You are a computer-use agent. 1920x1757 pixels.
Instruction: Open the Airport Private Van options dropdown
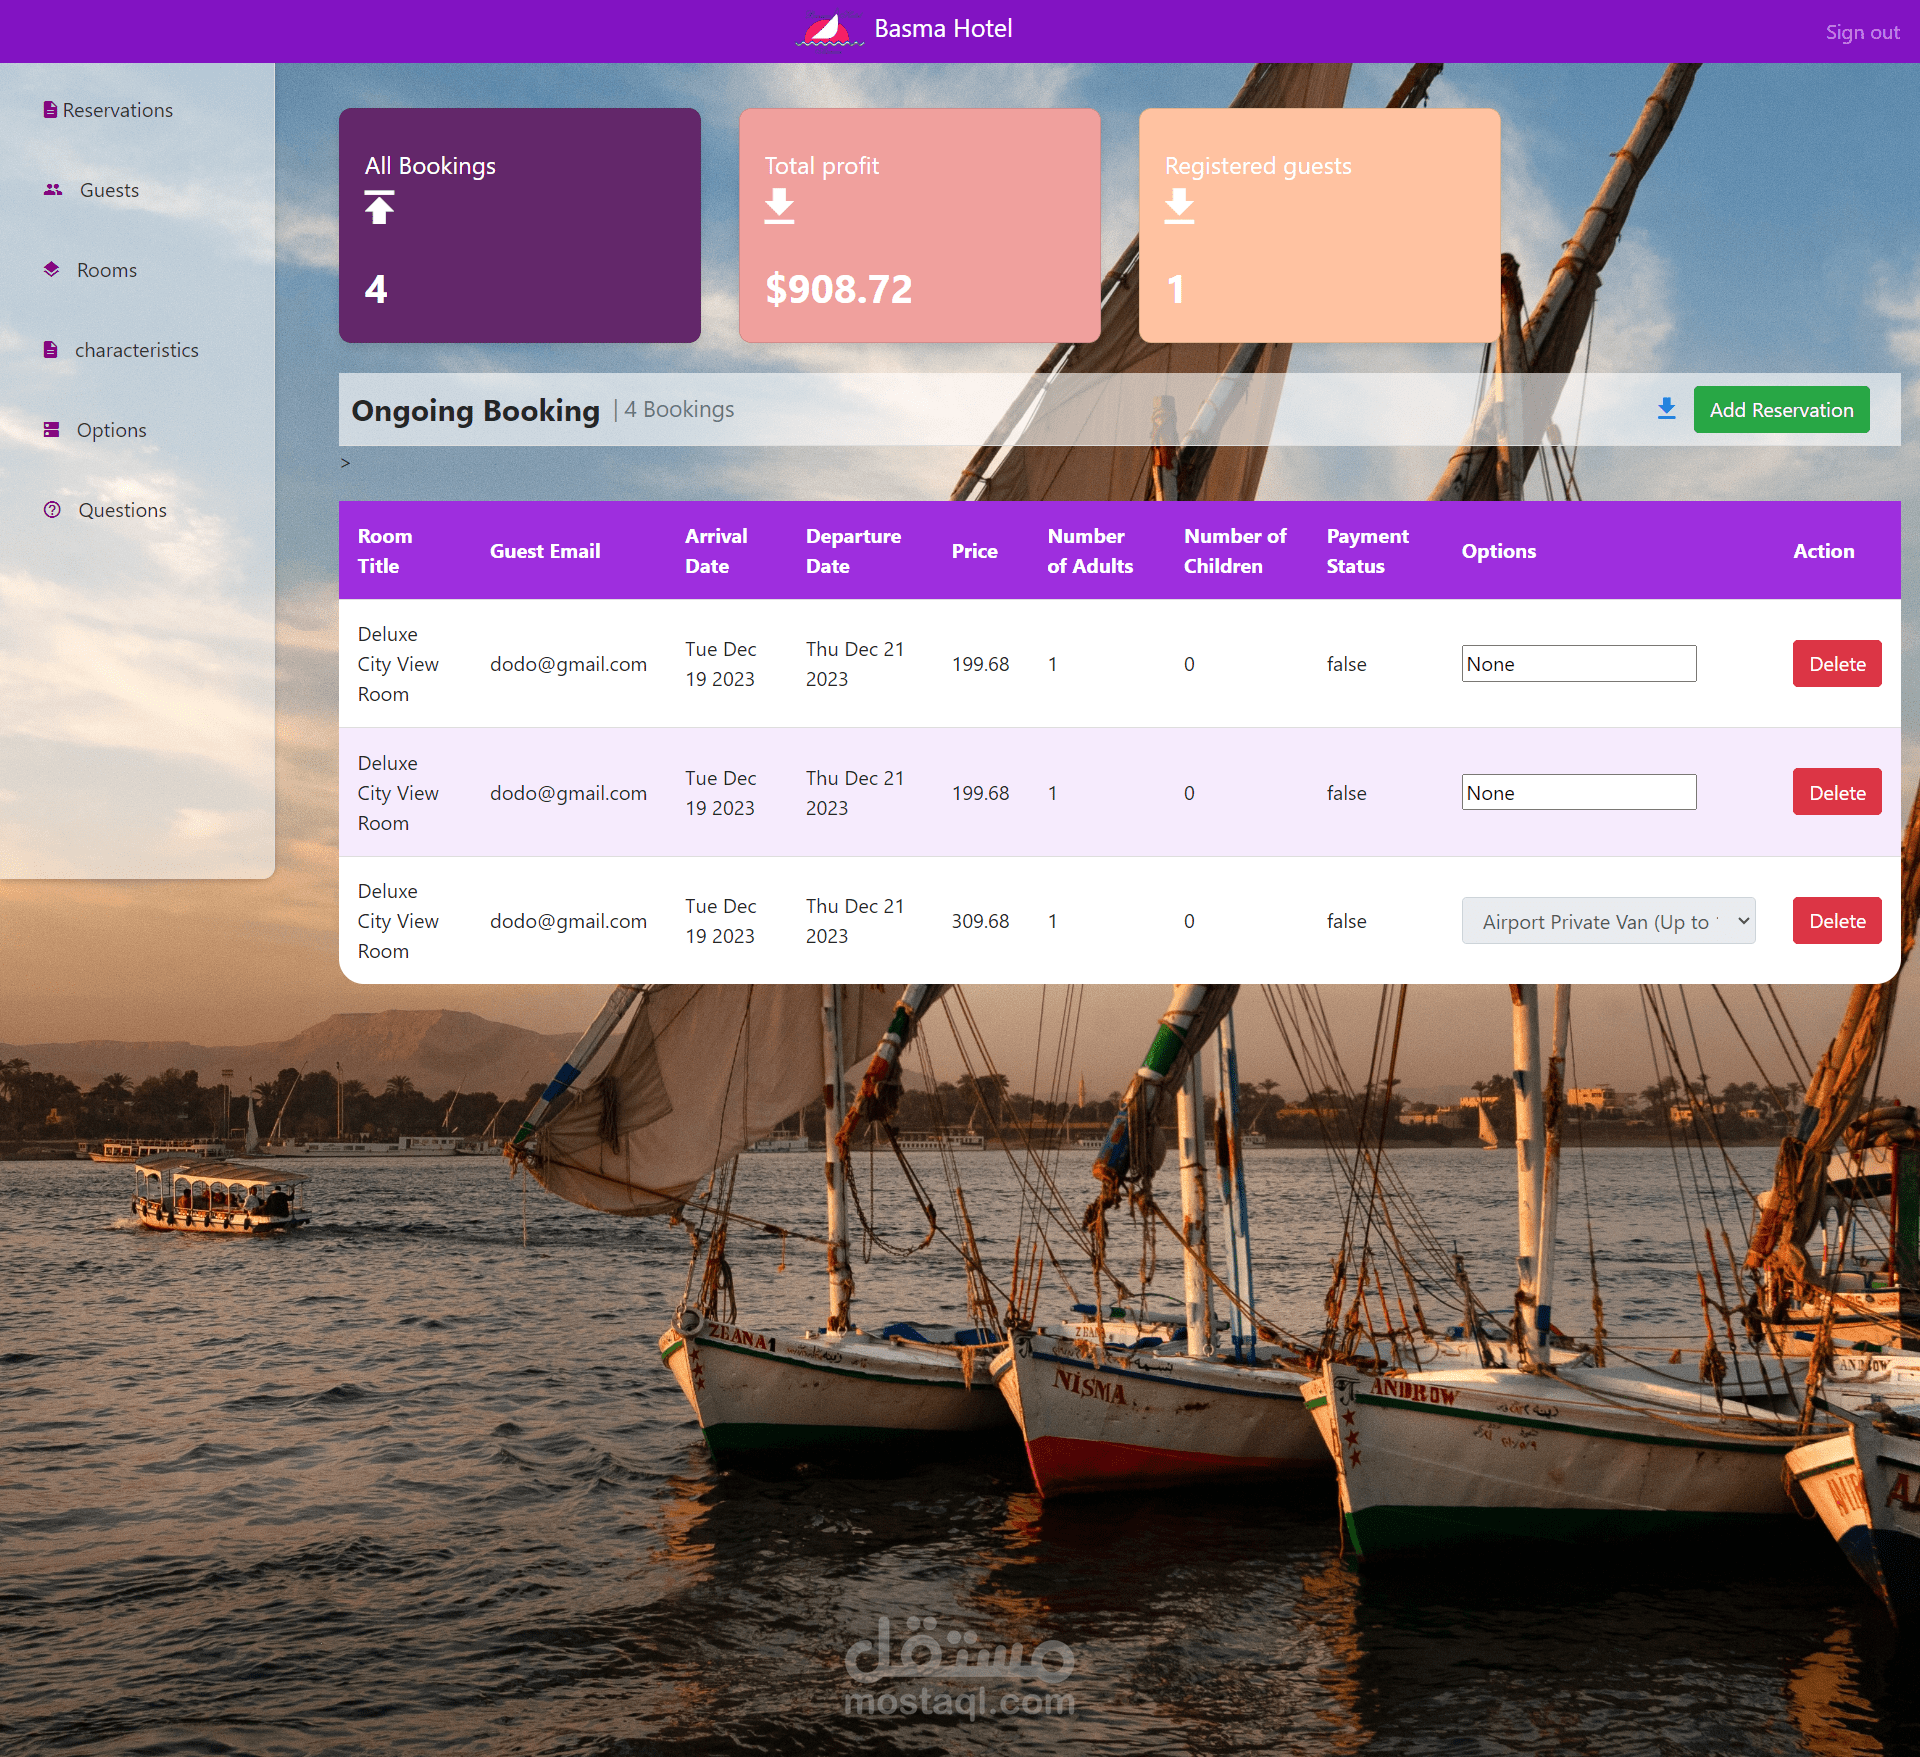[1608, 921]
